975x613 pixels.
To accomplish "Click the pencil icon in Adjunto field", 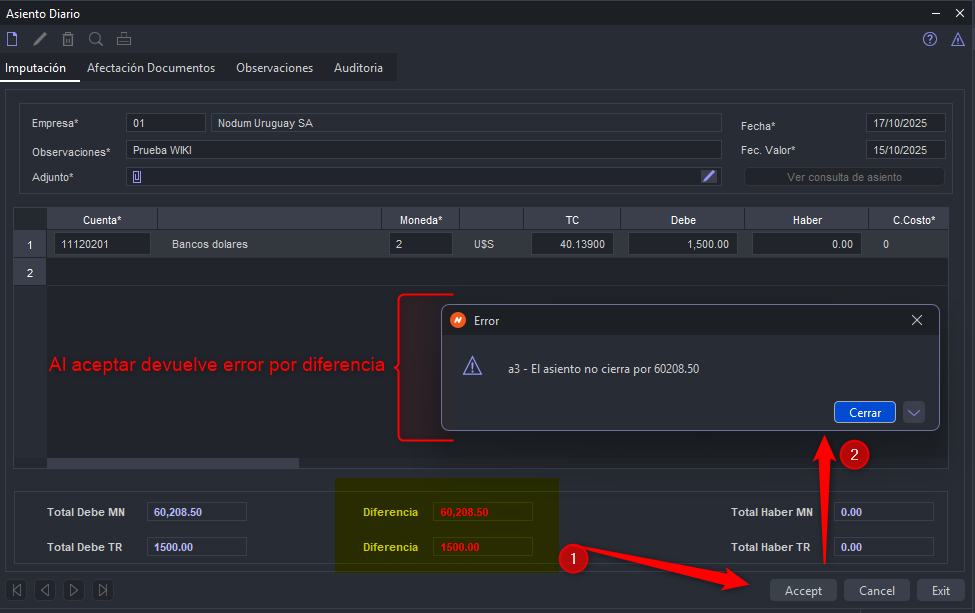I will [x=709, y=176].
